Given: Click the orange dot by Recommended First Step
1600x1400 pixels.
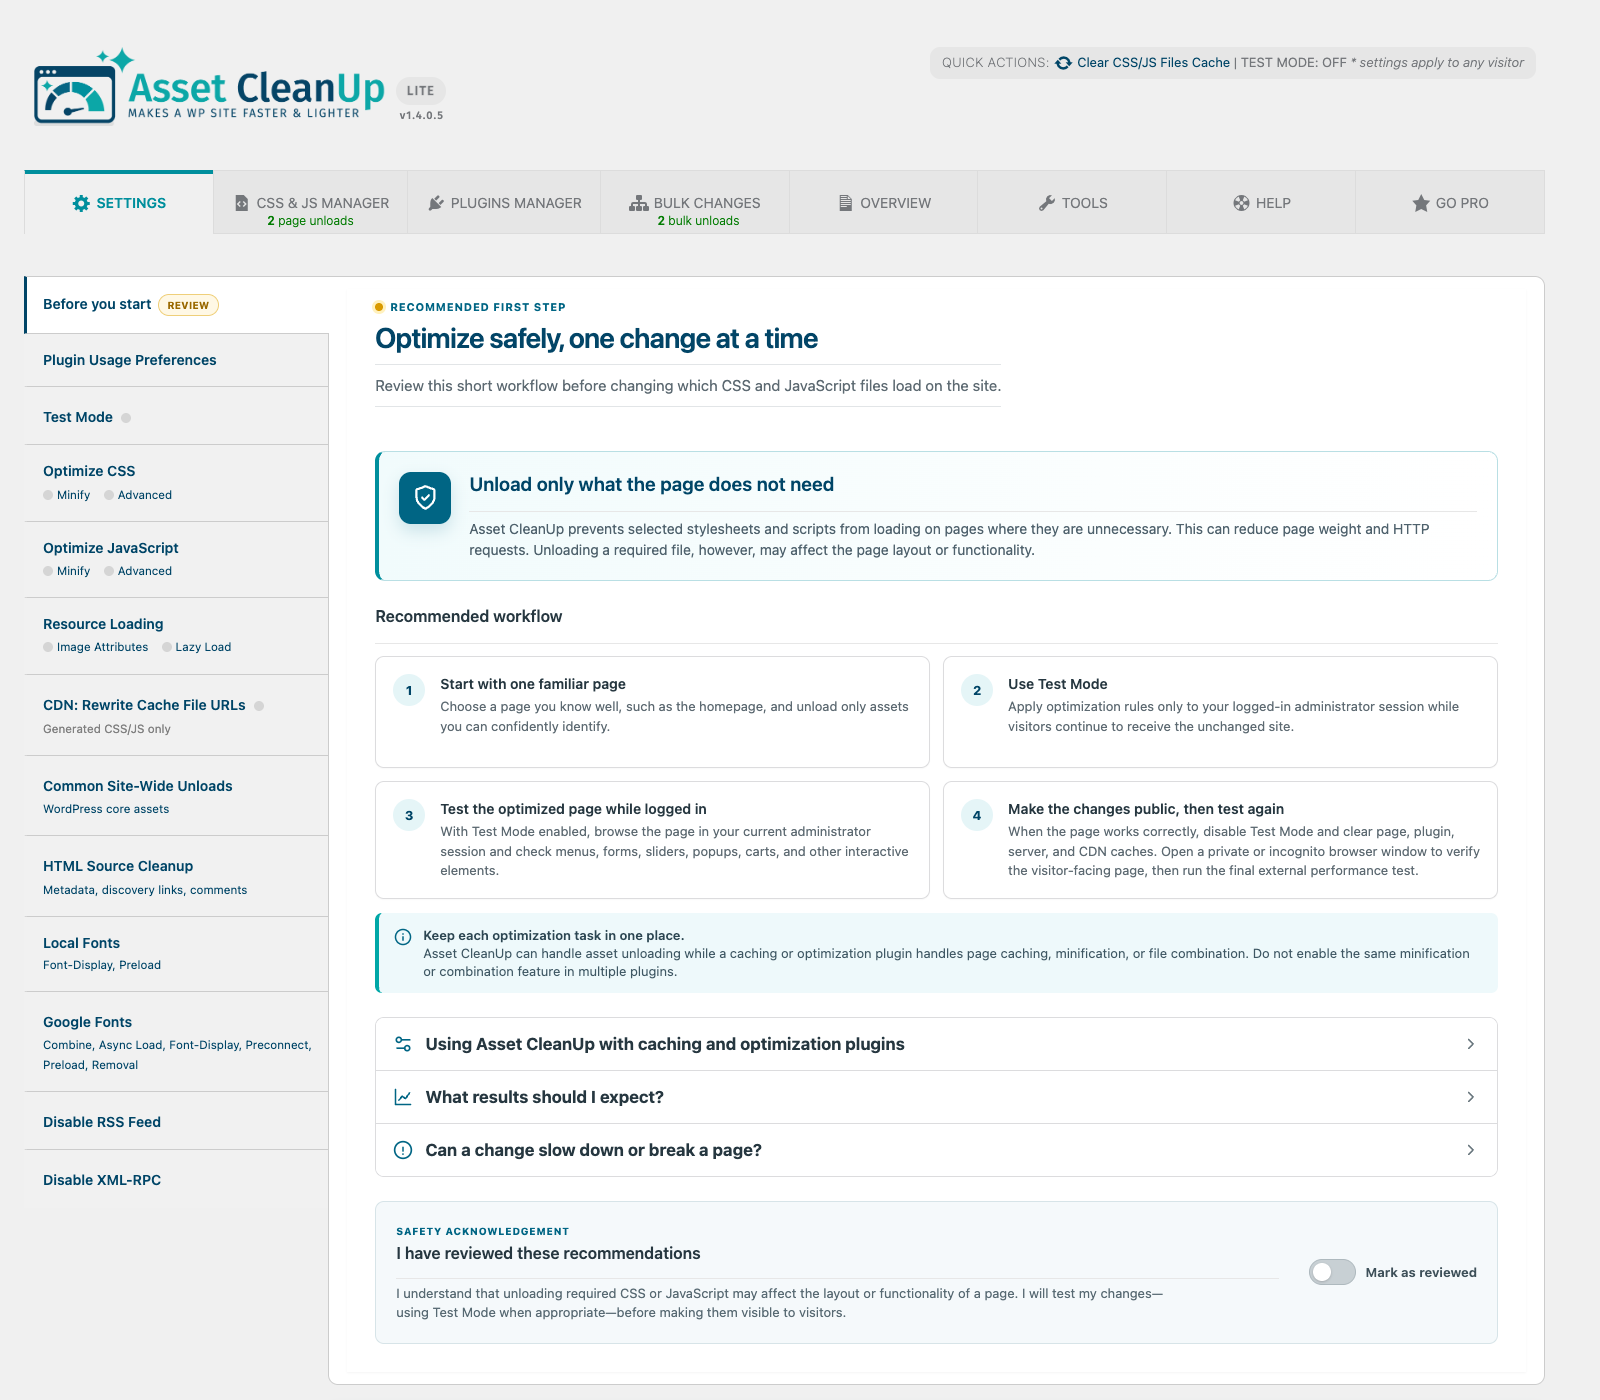Looking at the screenshot, I should (x=379, y=307).
